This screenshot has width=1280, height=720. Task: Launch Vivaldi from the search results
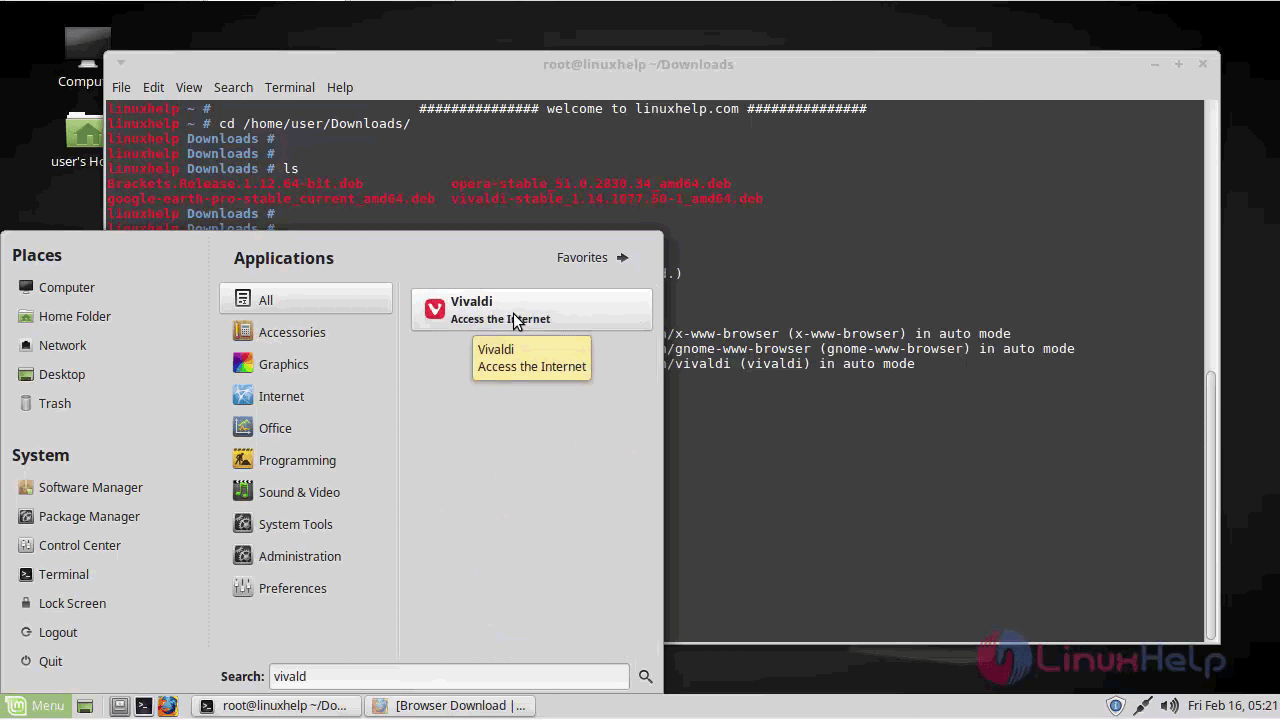tap(531, 309)
